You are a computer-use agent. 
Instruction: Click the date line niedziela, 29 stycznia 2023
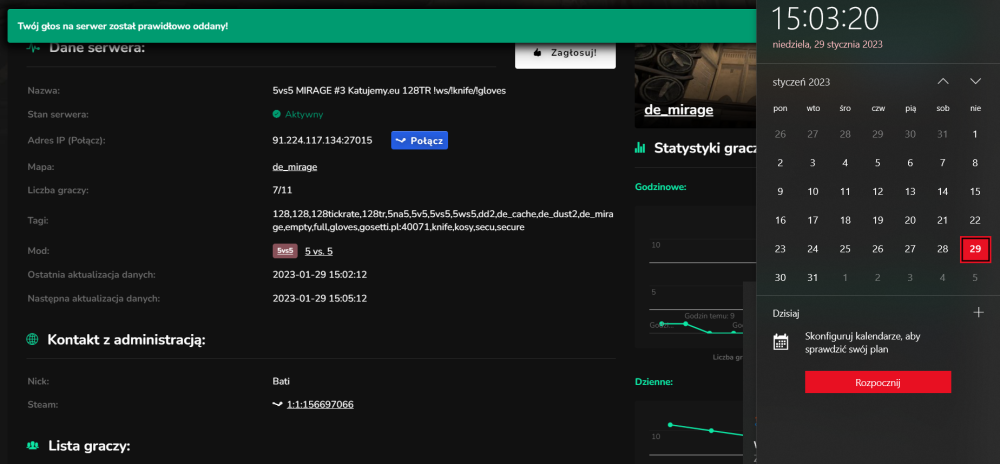click(827, 45)
